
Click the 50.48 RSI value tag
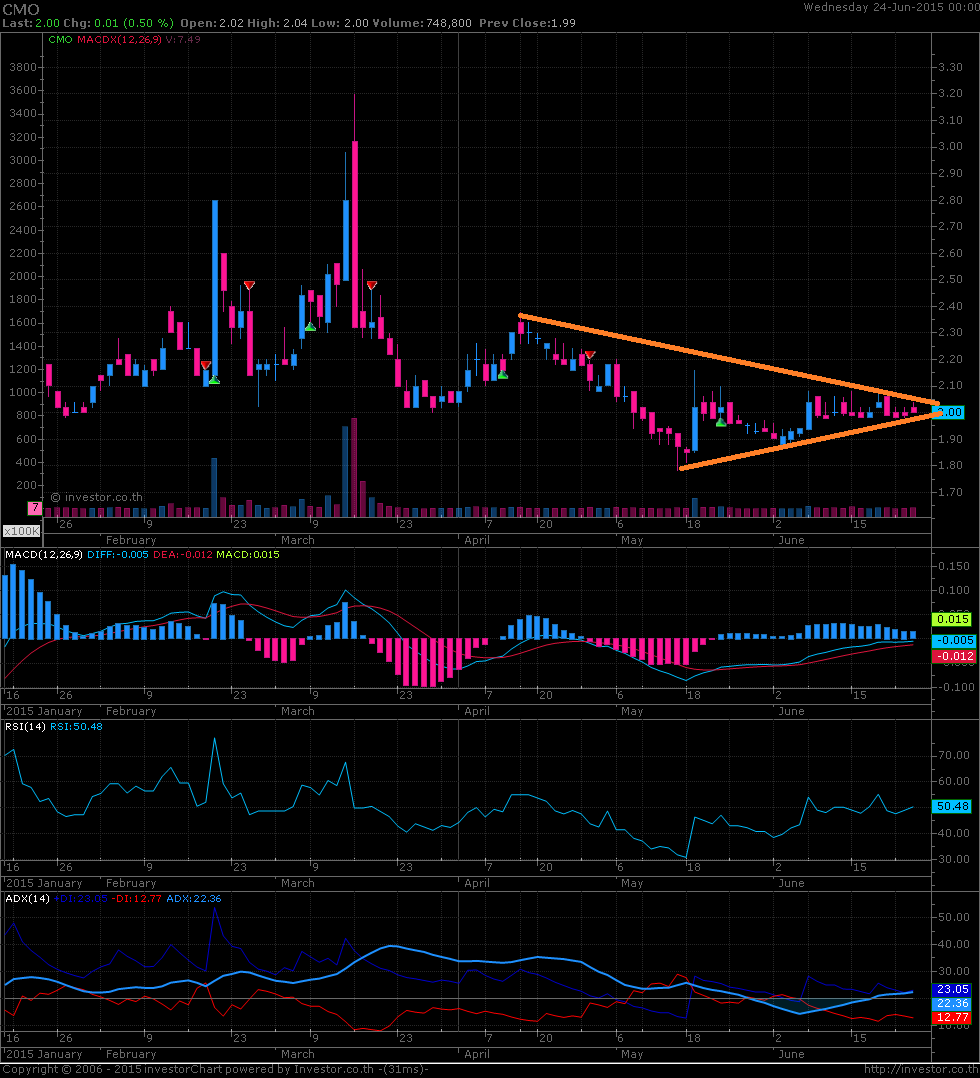click(952, 806)
